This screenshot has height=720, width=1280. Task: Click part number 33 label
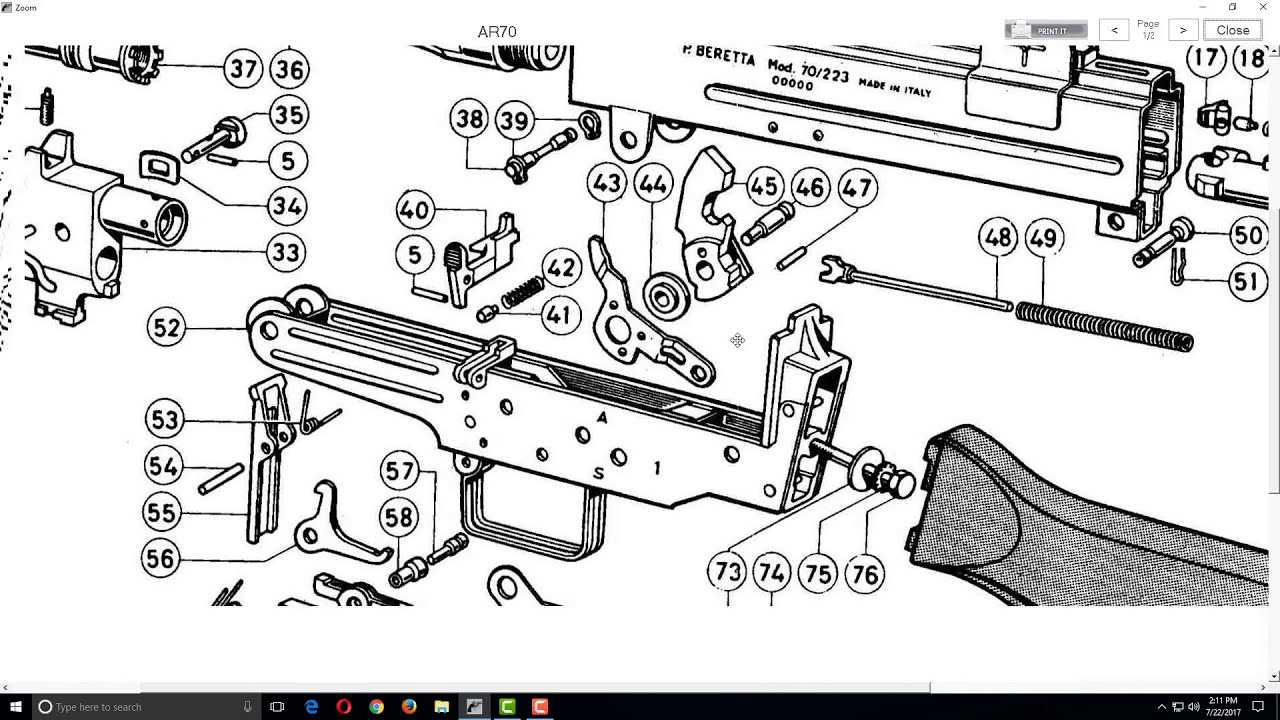[x=286, y=252]
